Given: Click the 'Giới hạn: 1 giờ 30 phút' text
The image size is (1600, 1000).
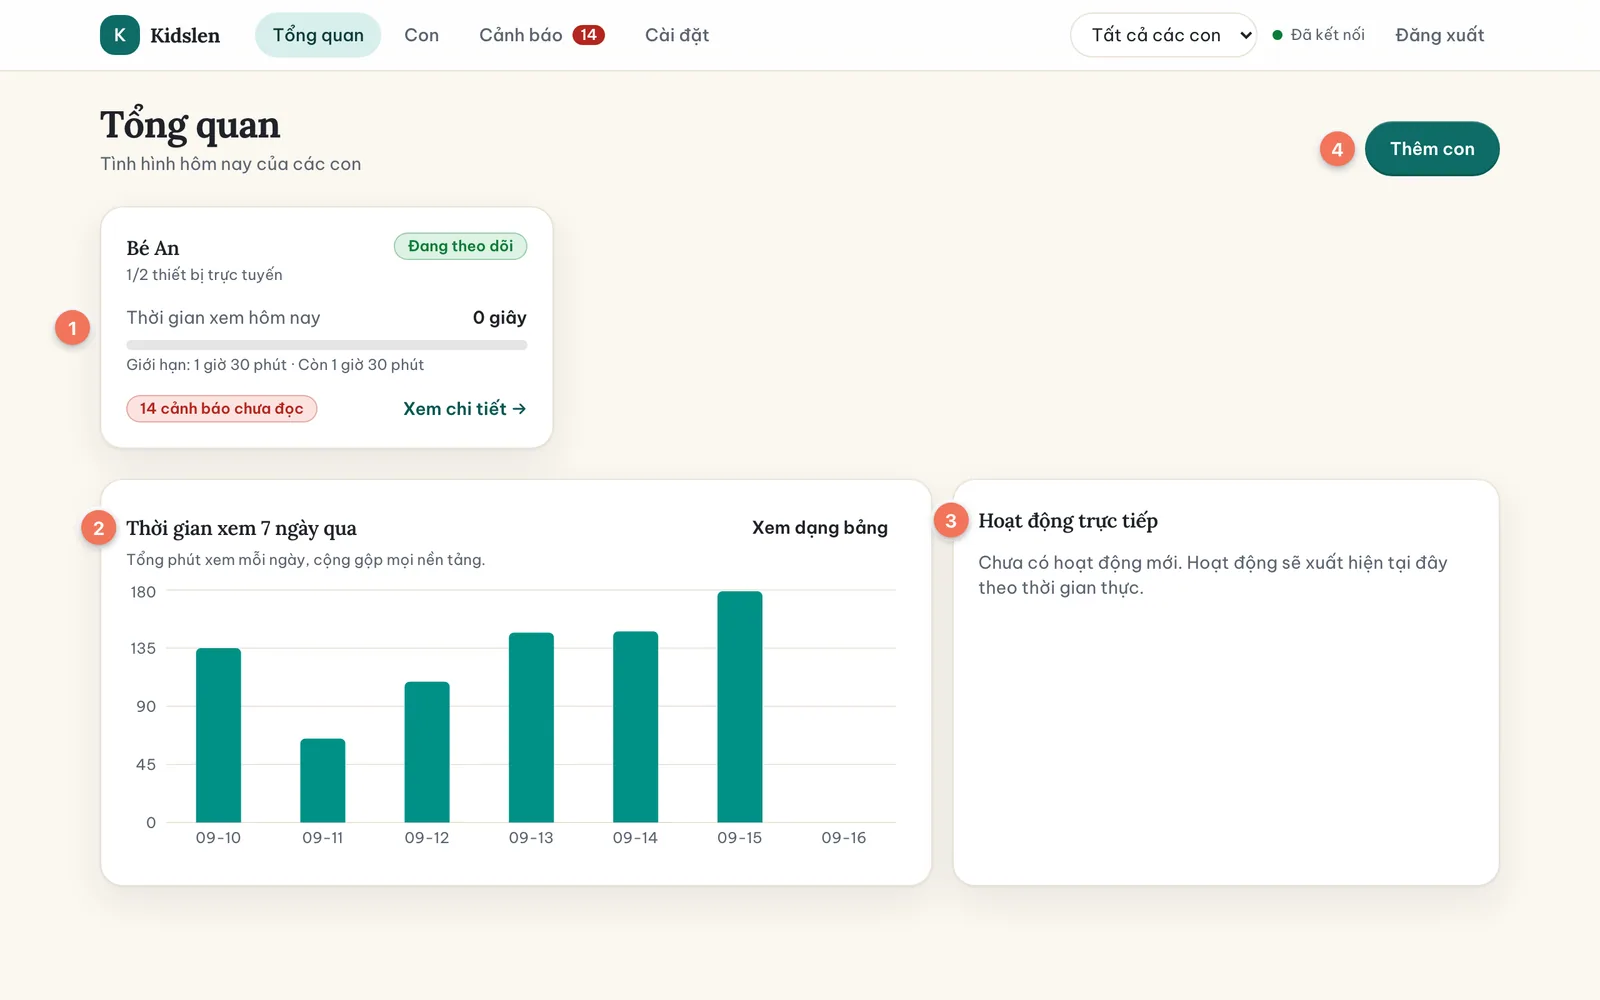Looking at the screenshot, I should [206, 364].
